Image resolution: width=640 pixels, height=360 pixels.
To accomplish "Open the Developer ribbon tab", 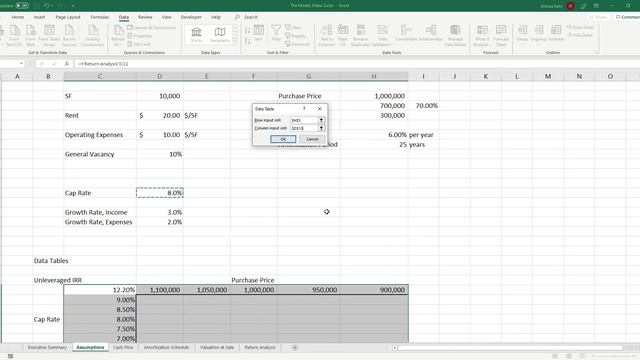I will (191, 17).
